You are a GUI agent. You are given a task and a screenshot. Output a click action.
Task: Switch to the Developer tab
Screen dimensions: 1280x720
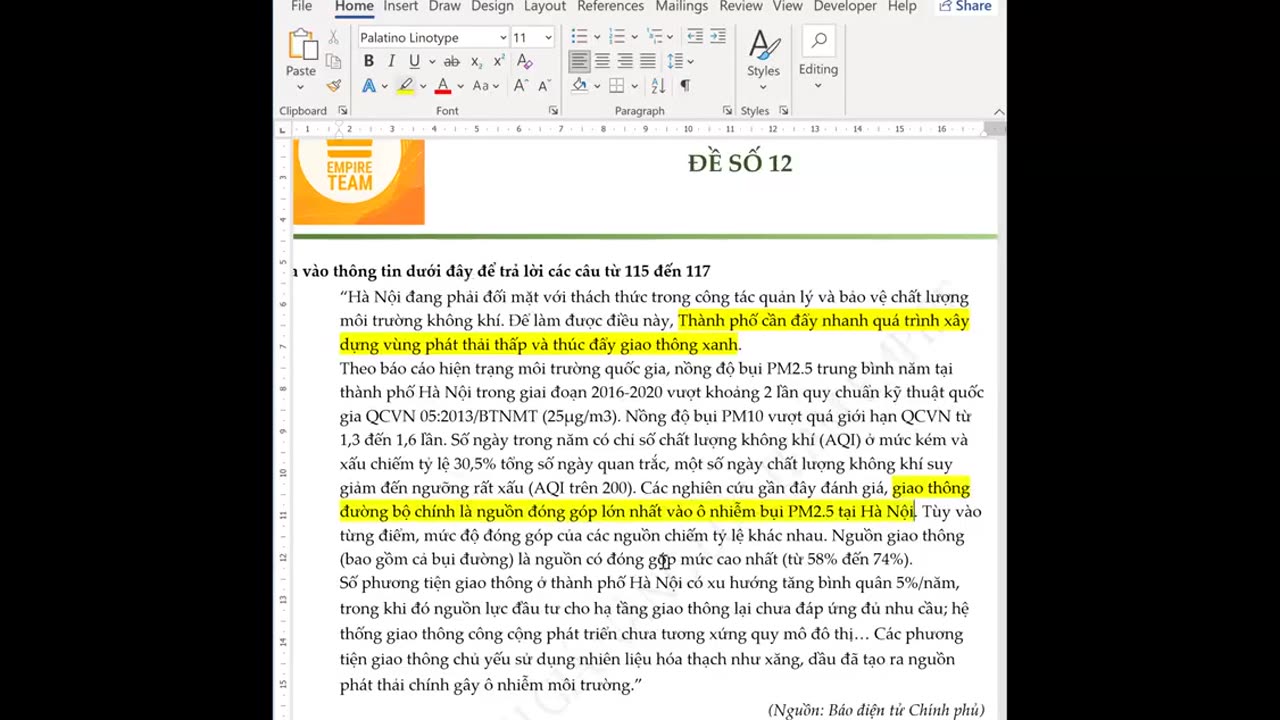[x=845, y=7]
